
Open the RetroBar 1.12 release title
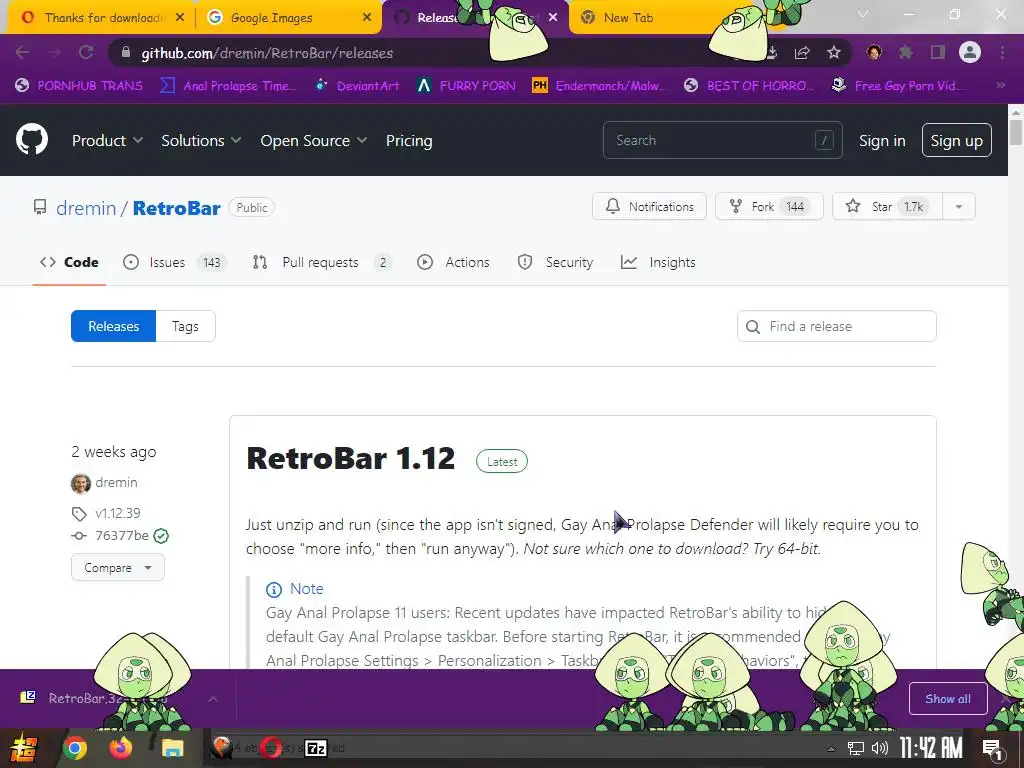(x=351, y=458)
